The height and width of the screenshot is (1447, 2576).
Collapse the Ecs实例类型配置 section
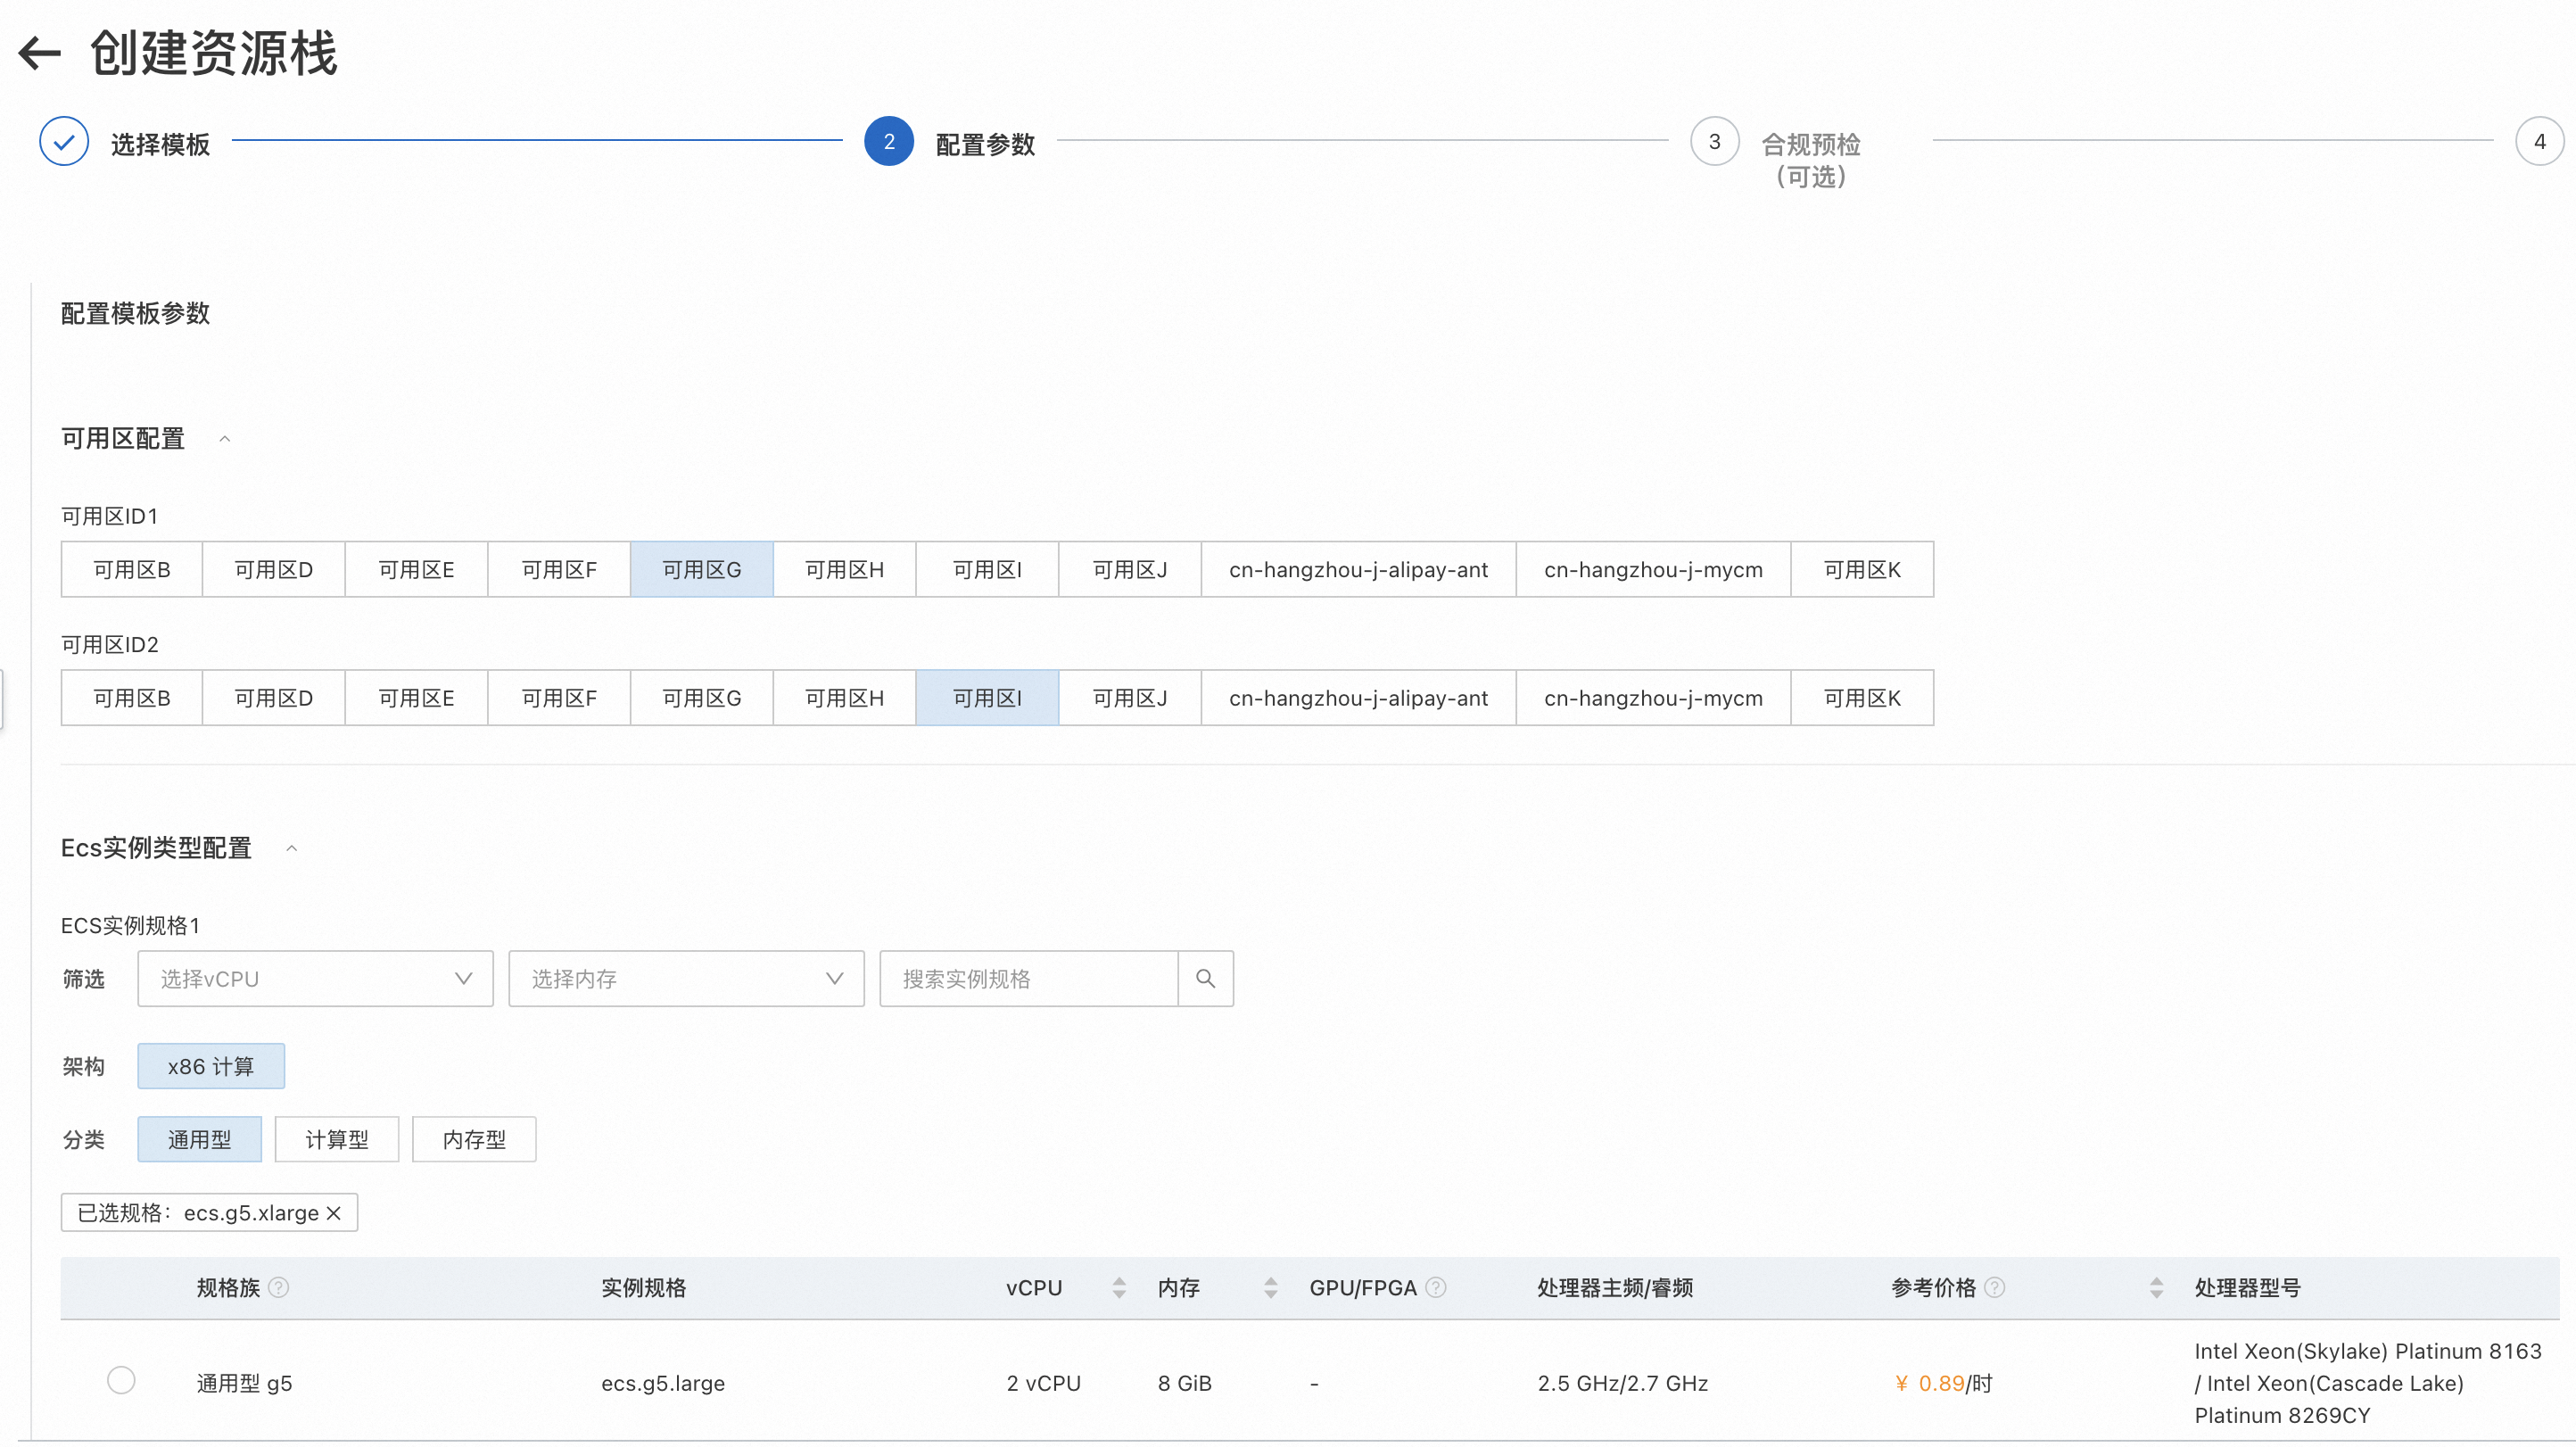point(292,848)
